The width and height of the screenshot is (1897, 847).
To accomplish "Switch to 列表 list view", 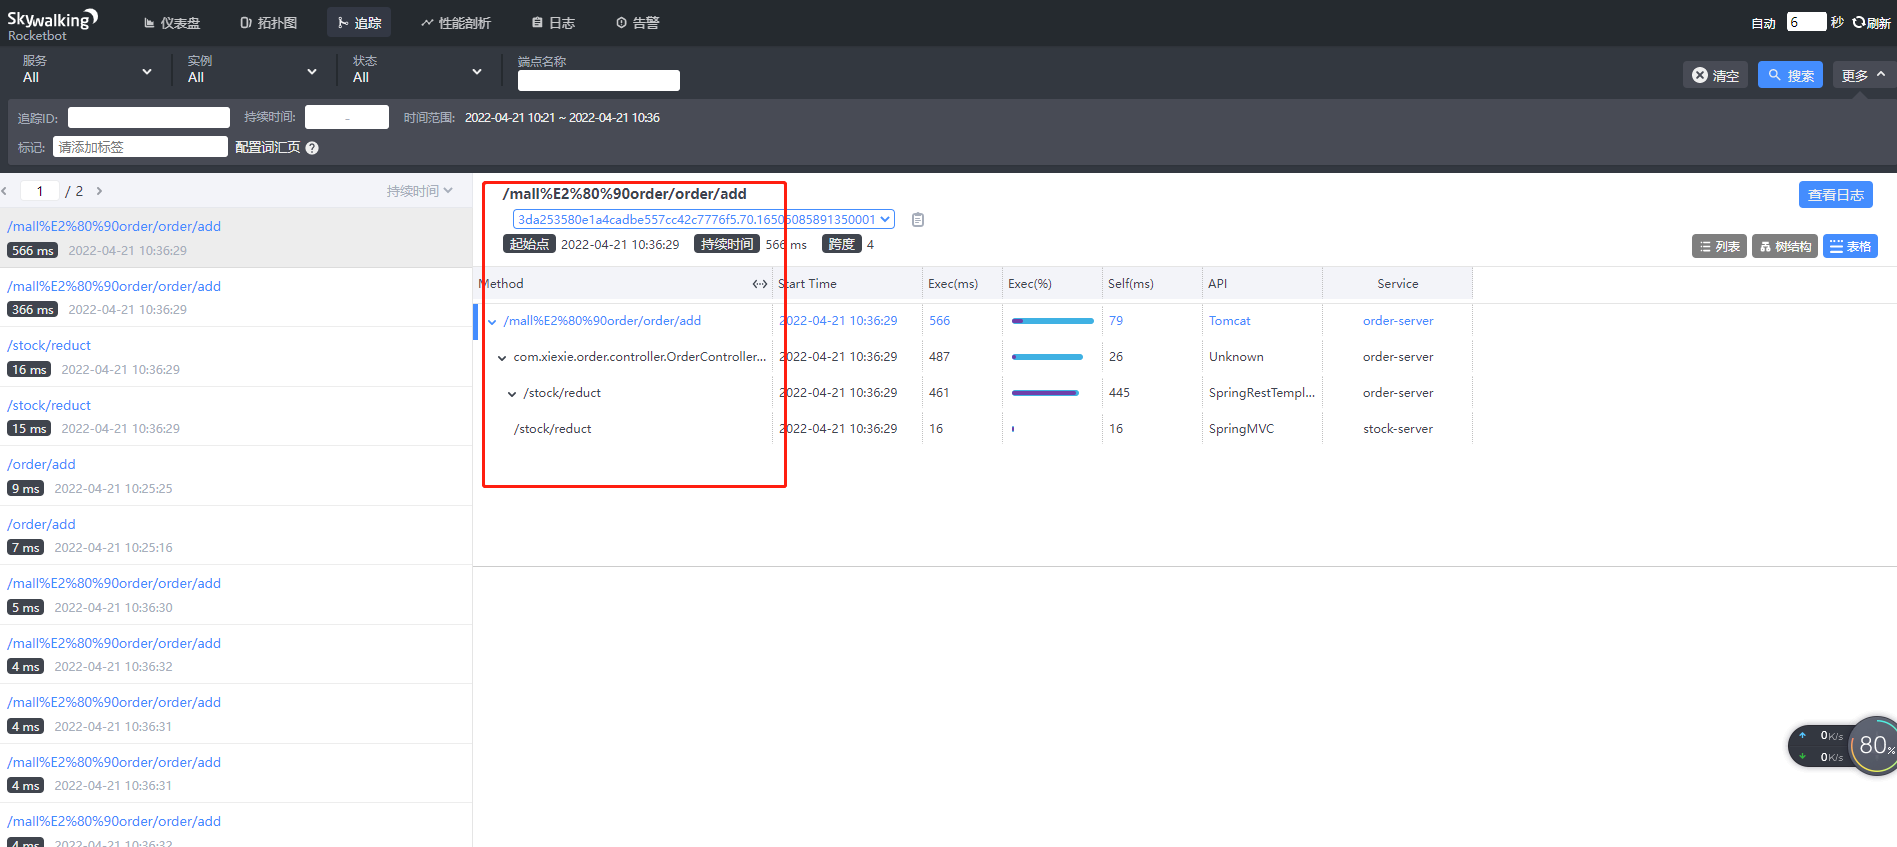I will (1719, 246).
